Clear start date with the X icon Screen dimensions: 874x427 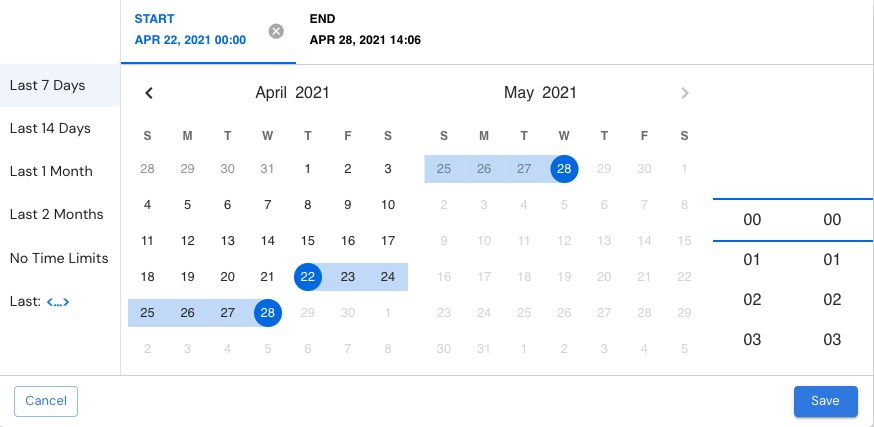point(276,31)
